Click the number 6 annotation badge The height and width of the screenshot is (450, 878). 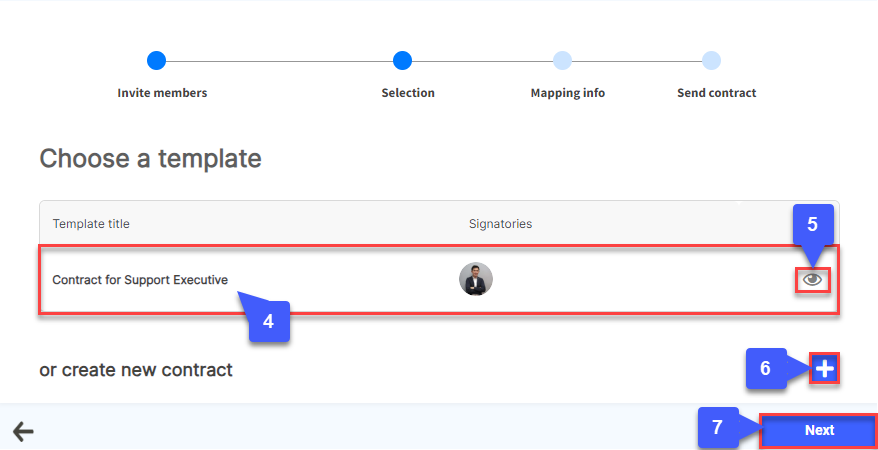[766, 368]
